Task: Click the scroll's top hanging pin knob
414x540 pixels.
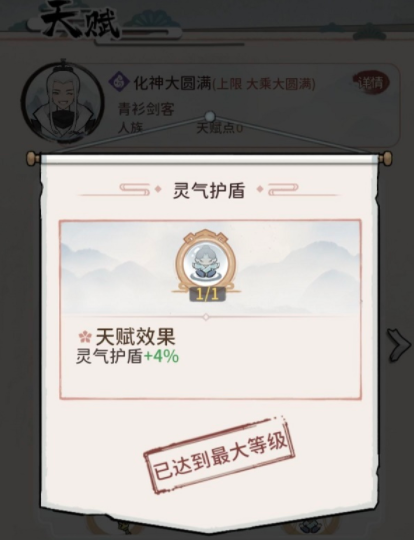Action: (x=209, y=116)
